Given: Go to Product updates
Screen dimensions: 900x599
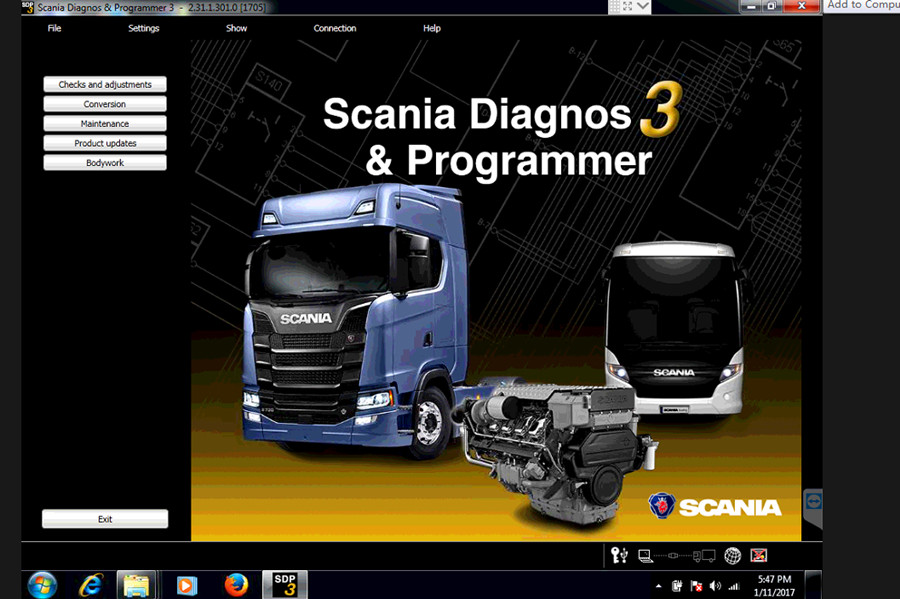Looking at the screenshot, I should [x=105, y=143].
